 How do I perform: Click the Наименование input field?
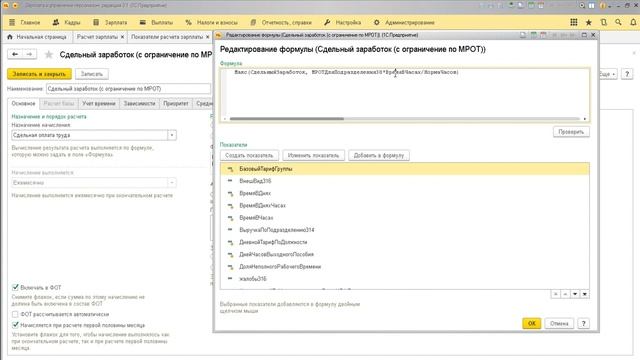[x=128, y=89]
